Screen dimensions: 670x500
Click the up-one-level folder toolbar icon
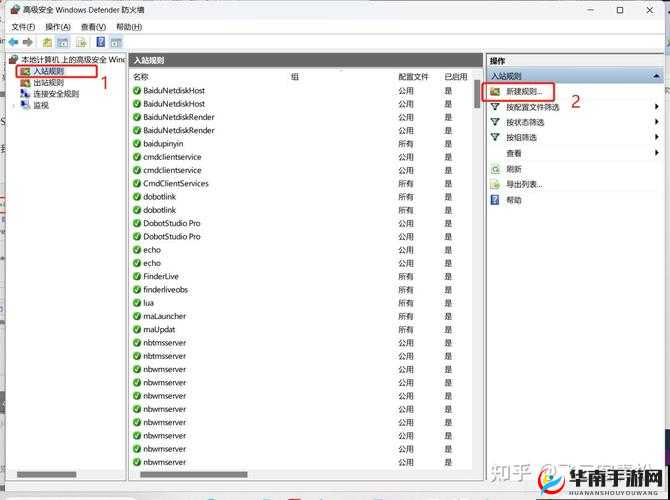coord(46,42)
